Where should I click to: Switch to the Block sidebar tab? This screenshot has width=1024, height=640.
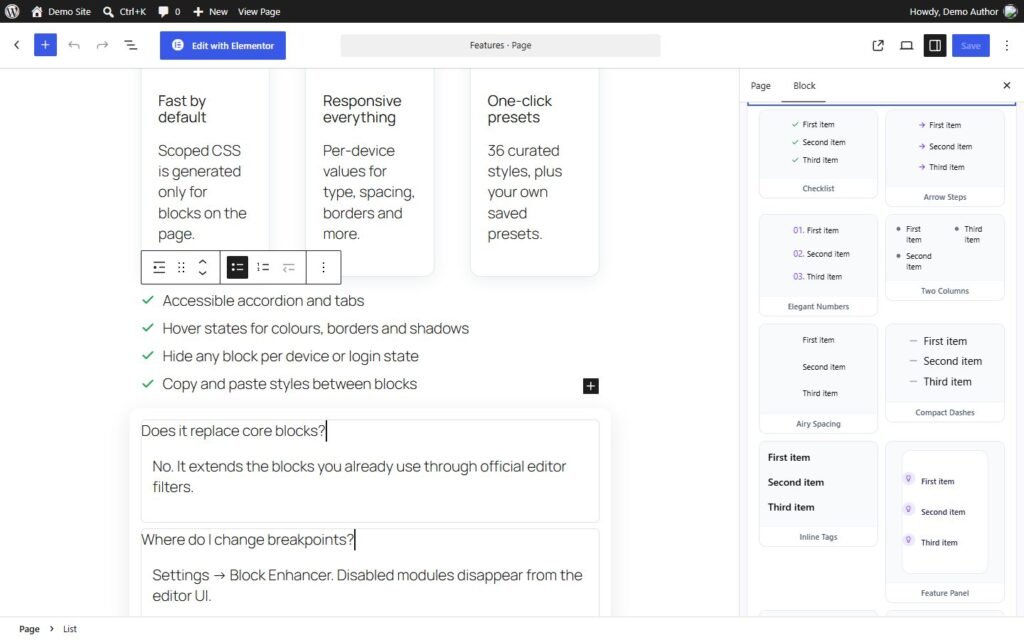804,86
